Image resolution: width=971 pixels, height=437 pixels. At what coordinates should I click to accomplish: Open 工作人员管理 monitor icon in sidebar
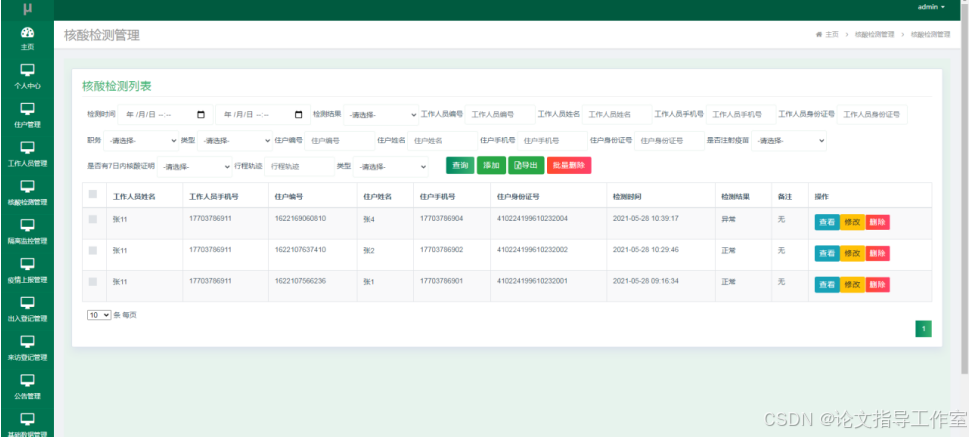(27, 147)
